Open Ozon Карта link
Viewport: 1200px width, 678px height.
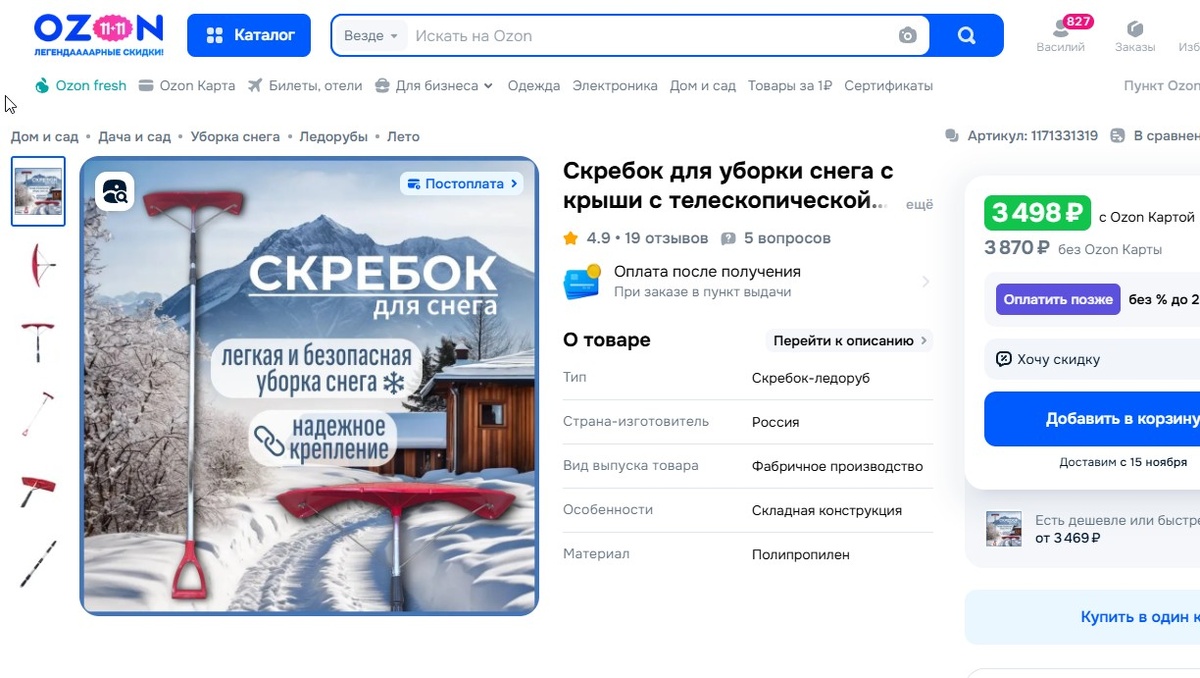click(187, 86)
